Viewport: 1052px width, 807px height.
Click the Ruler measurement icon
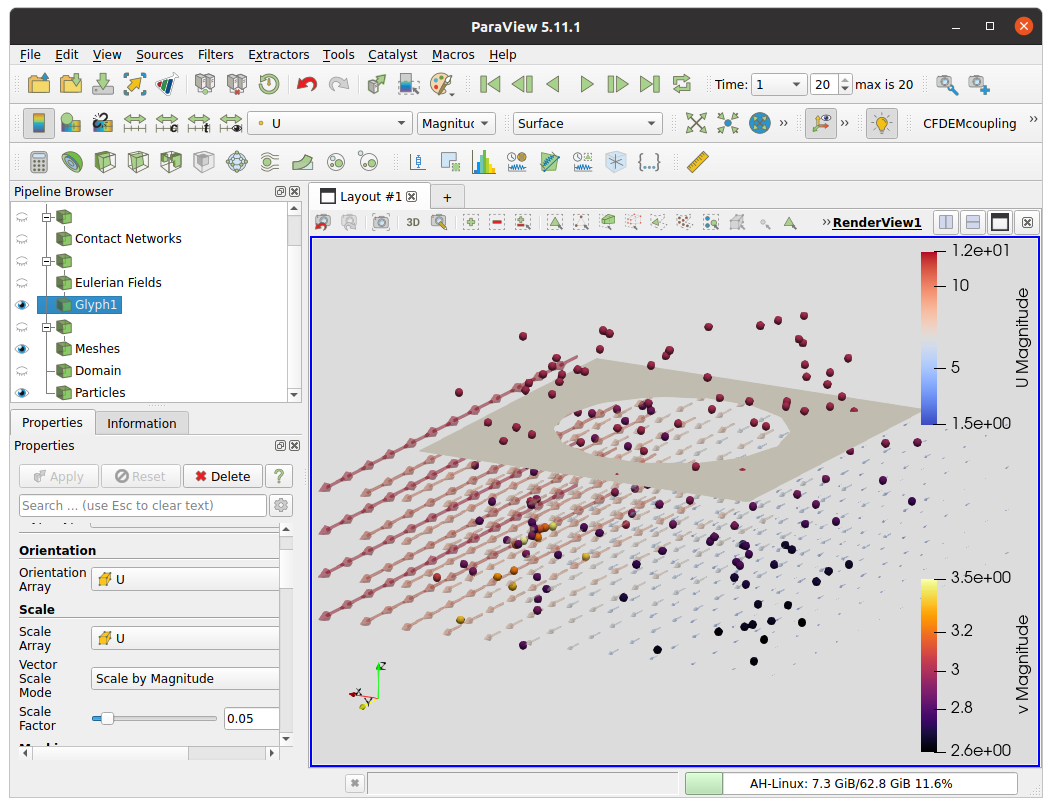click(698, 162)
